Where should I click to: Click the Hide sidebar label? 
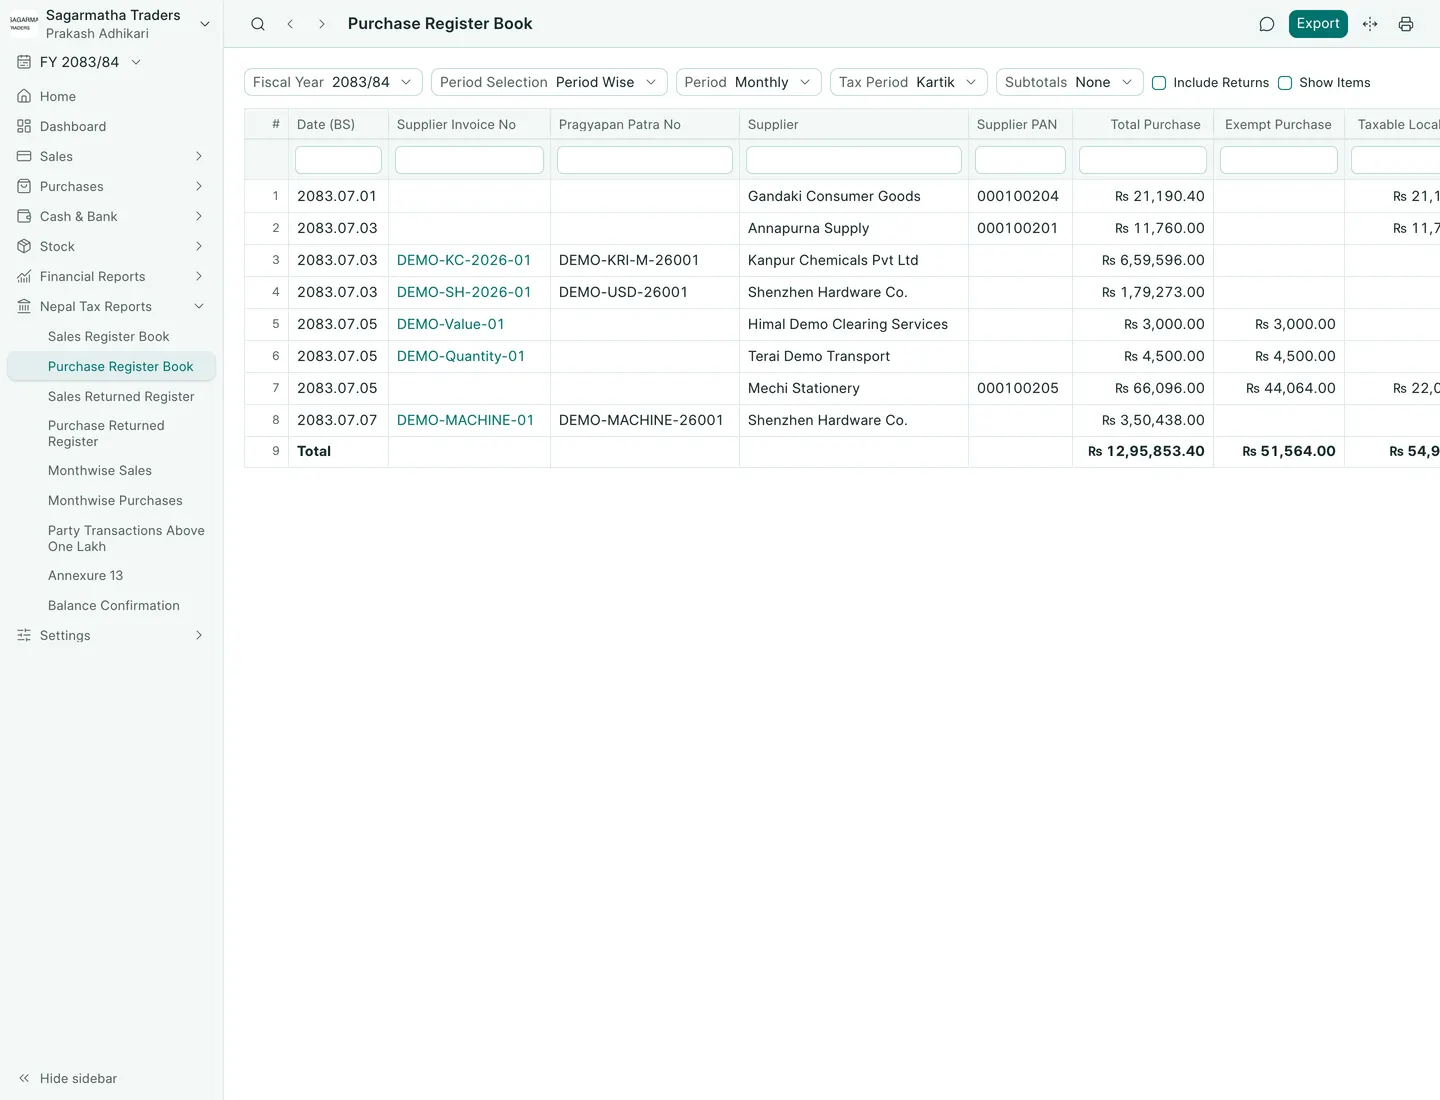coord(78,1078)
